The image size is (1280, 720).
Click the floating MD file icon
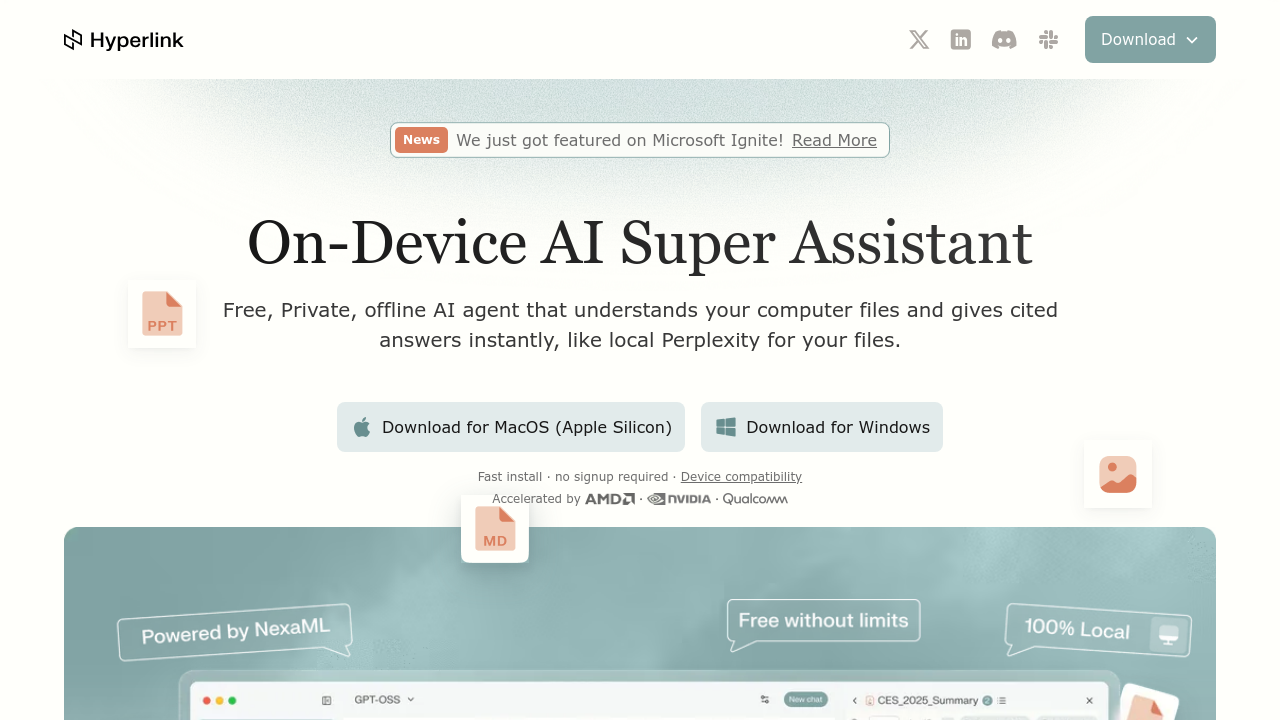click(x=494, y=528)
